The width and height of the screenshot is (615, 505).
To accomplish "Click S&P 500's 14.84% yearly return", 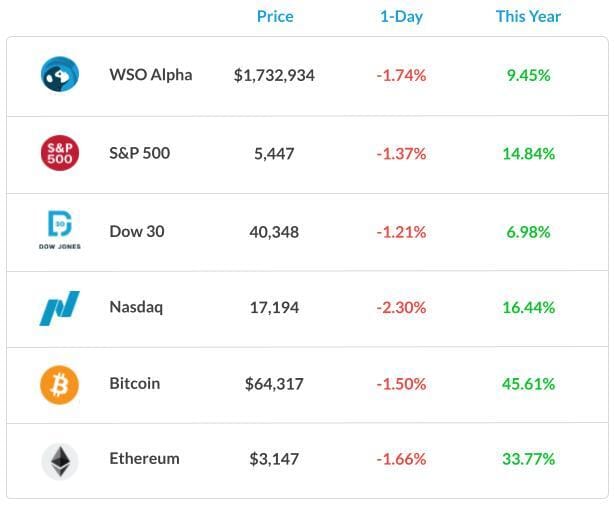I will click(528, 154).
